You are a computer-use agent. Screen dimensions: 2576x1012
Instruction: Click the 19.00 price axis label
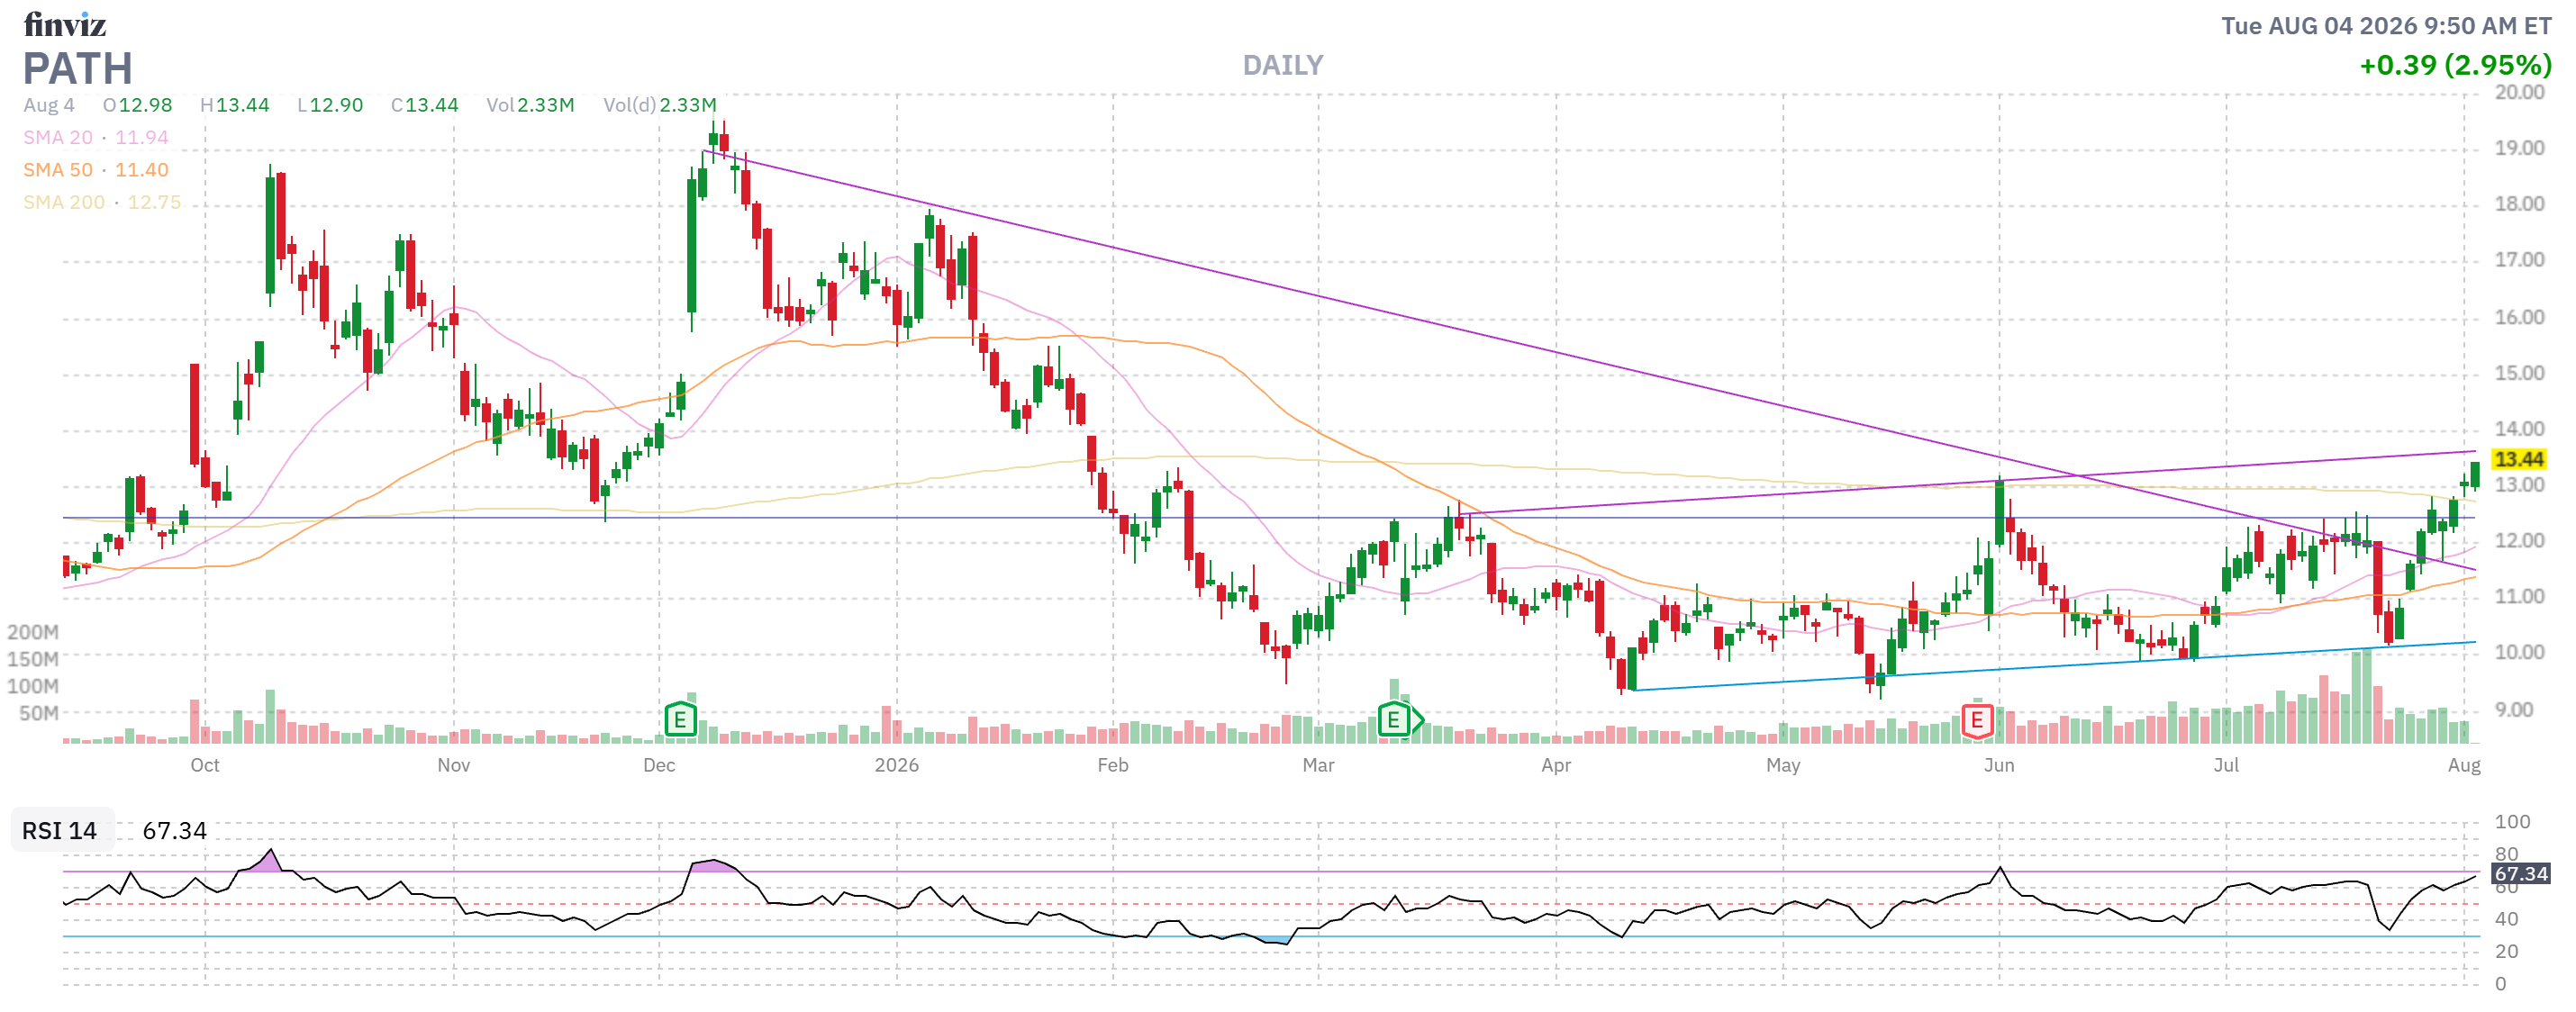[2519, 148]
